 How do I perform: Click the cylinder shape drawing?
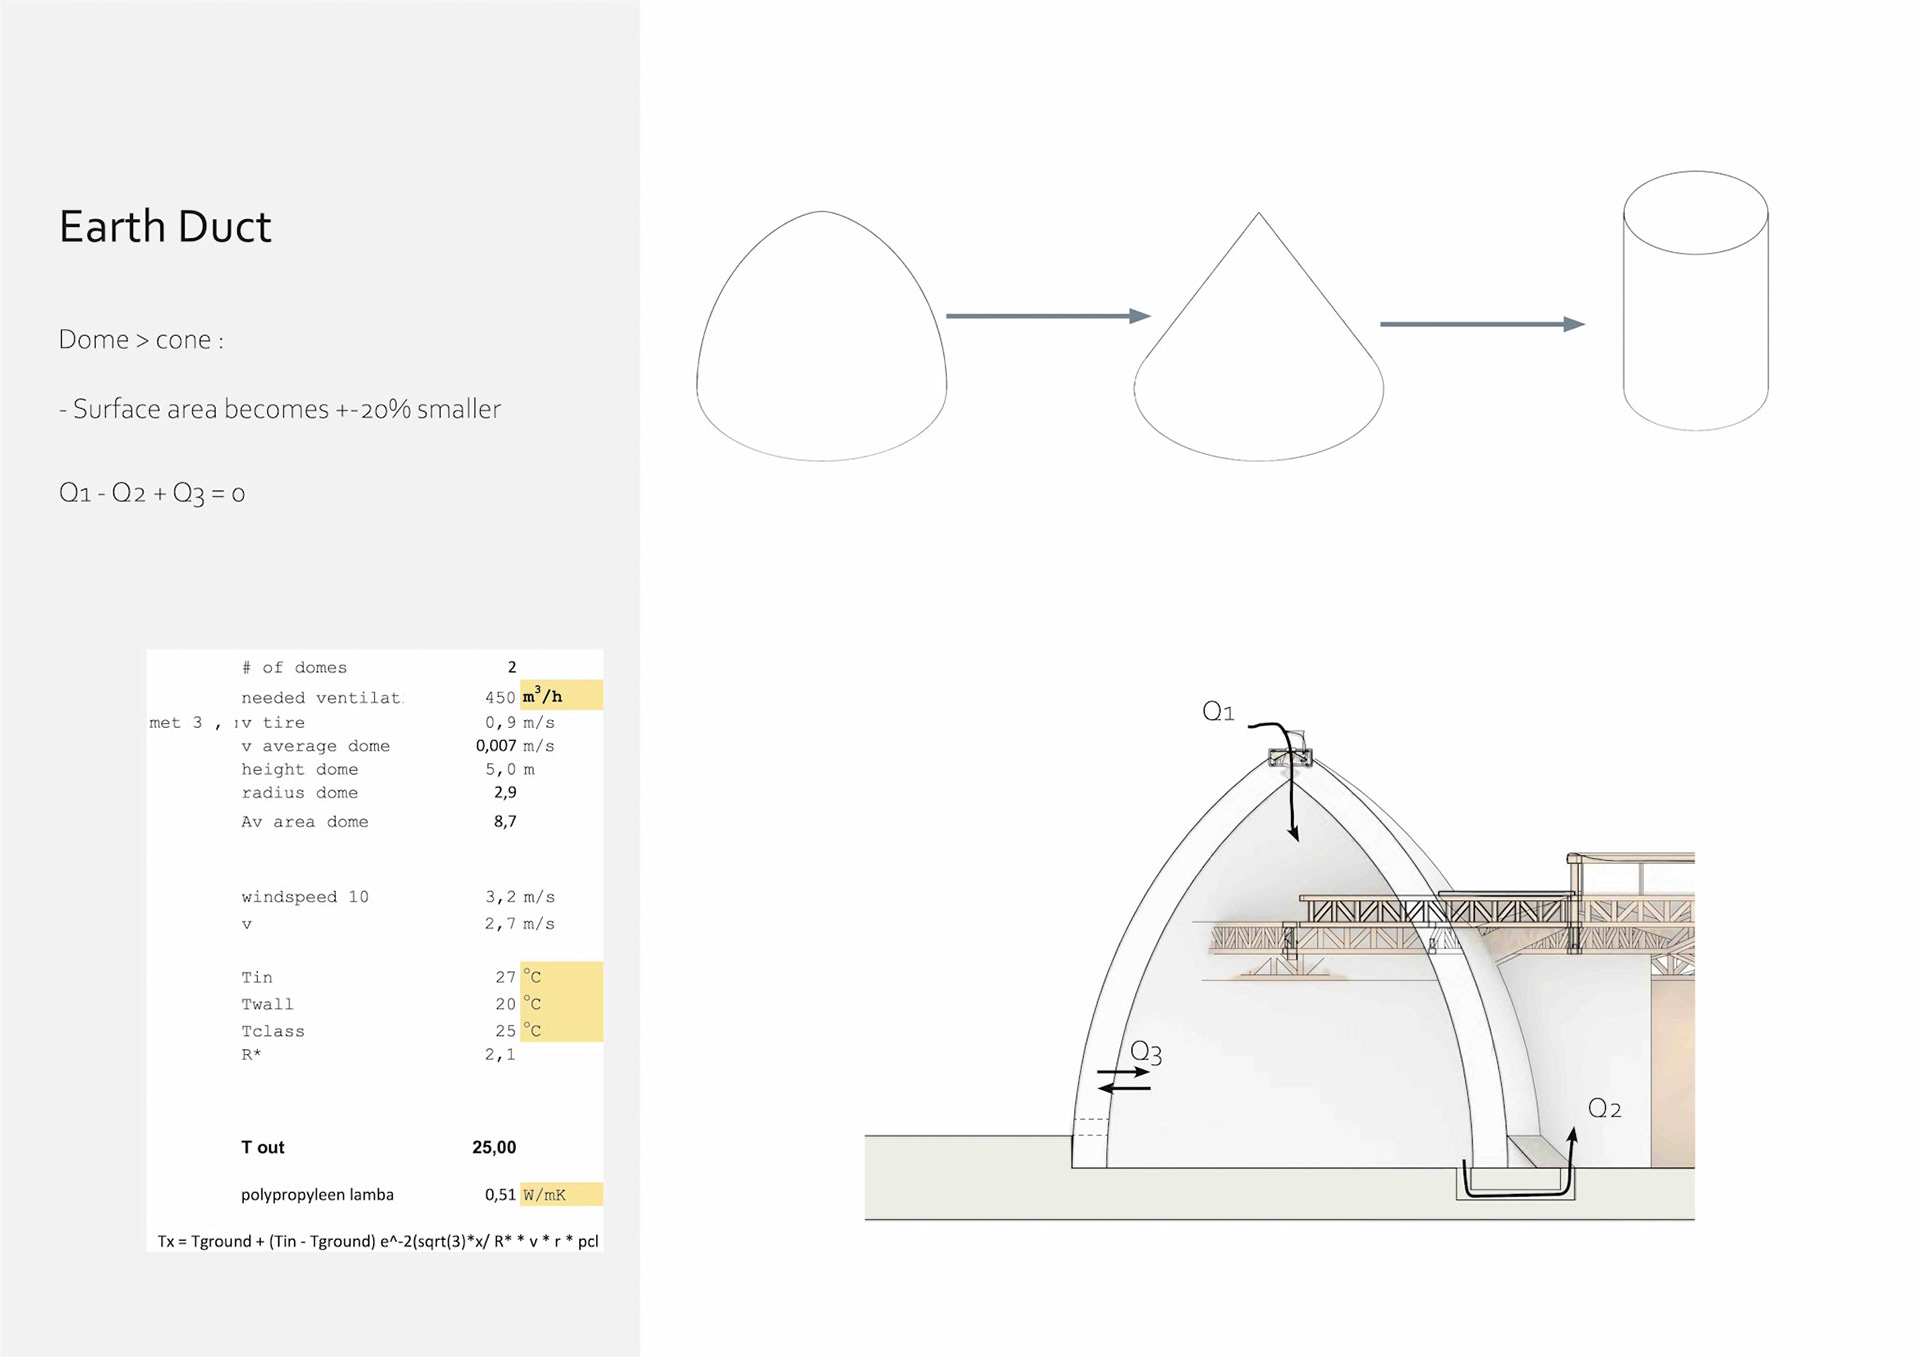coord(1695,300)
